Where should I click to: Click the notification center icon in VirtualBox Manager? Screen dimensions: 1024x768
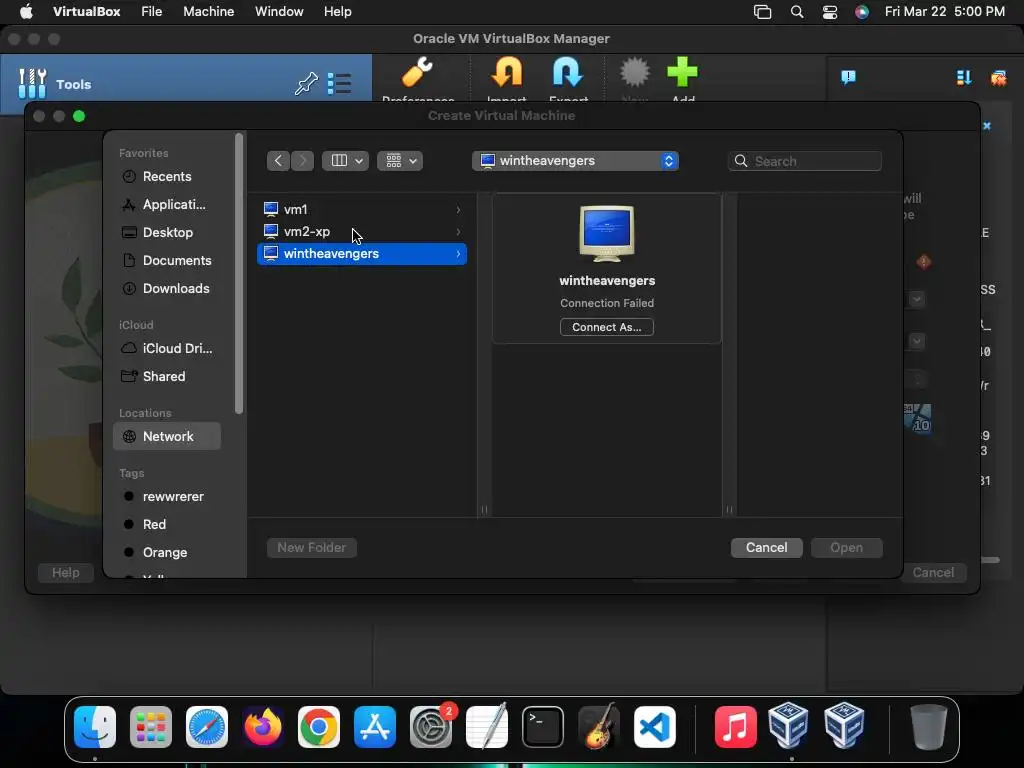pos(848,78)
